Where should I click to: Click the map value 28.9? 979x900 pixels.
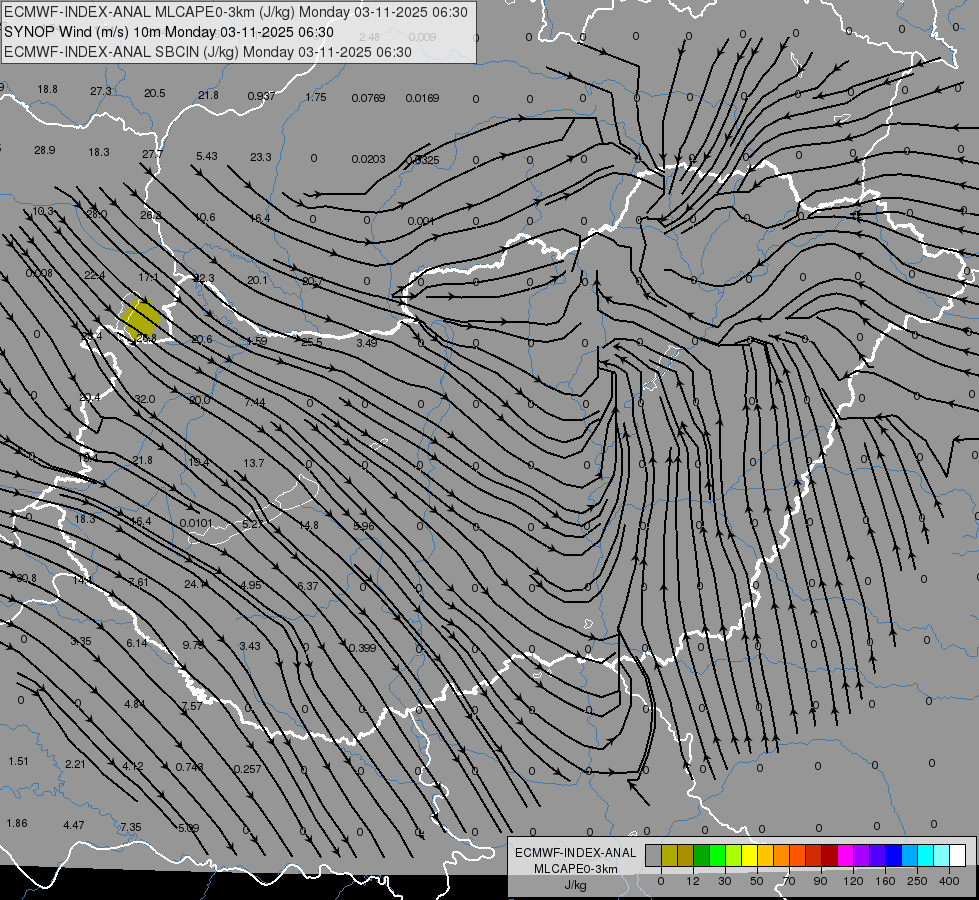(45, 151)
